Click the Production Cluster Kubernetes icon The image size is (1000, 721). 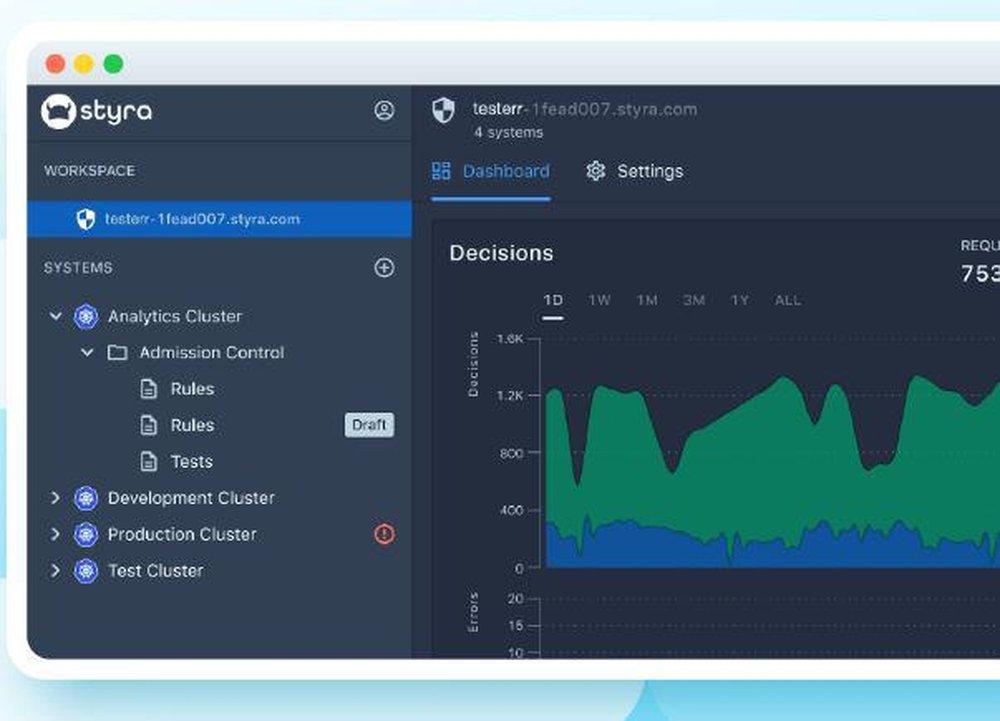pyautogui.click(x=86, y=534)
